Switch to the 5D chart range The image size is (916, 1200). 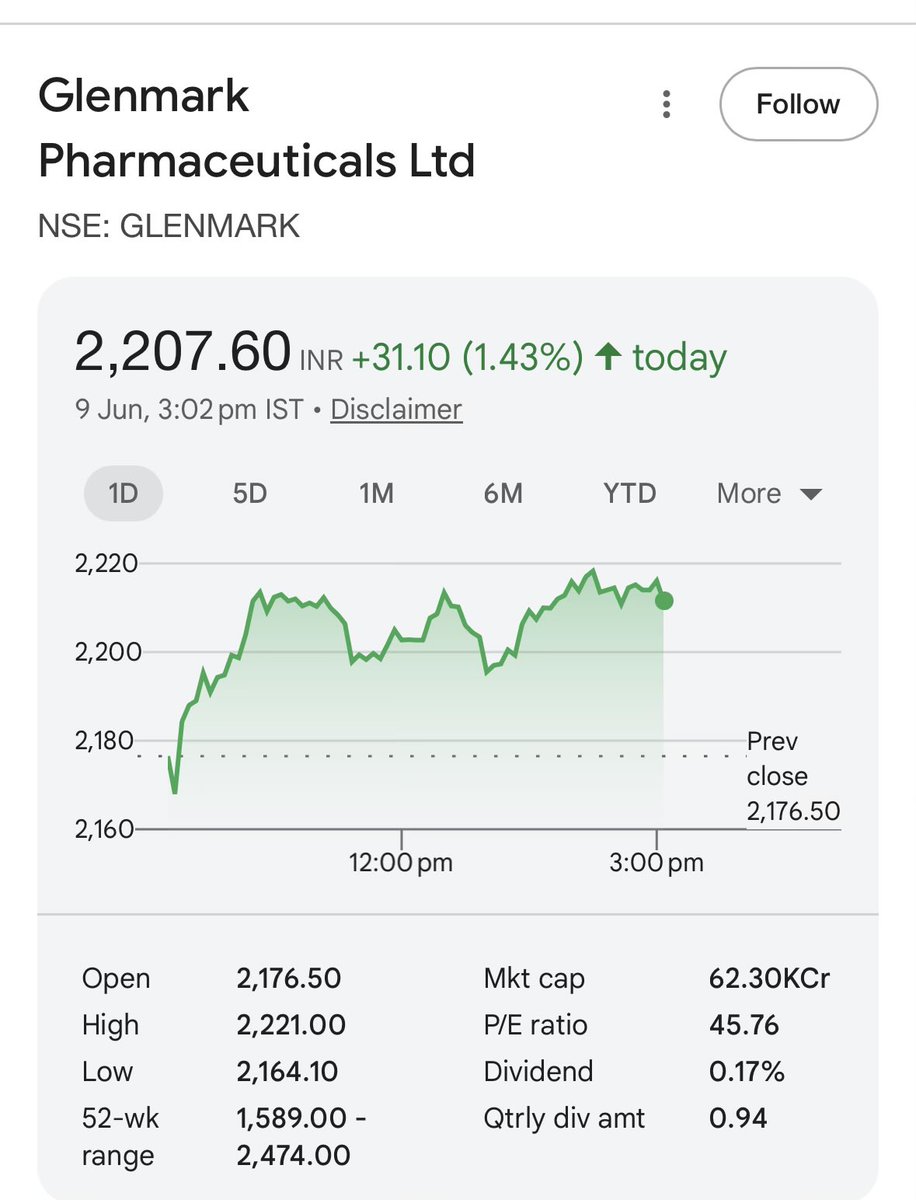coord(250,493)
